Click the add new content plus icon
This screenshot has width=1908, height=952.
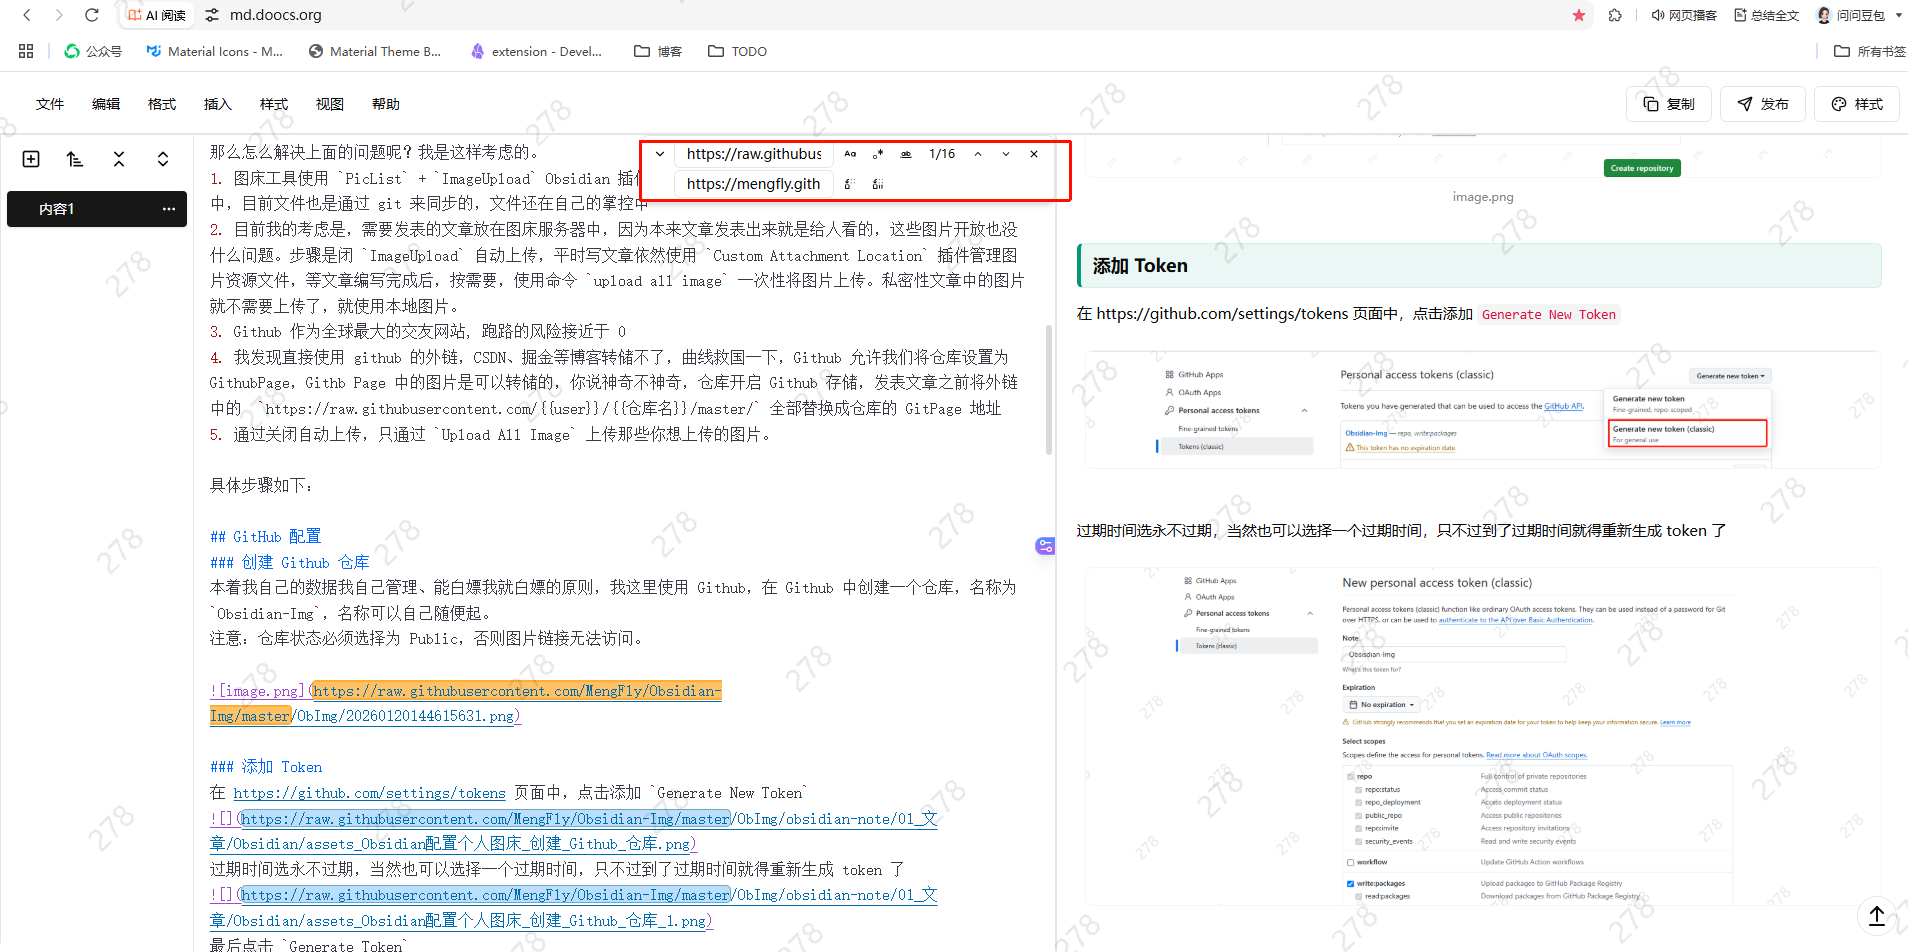coord(31,159)
